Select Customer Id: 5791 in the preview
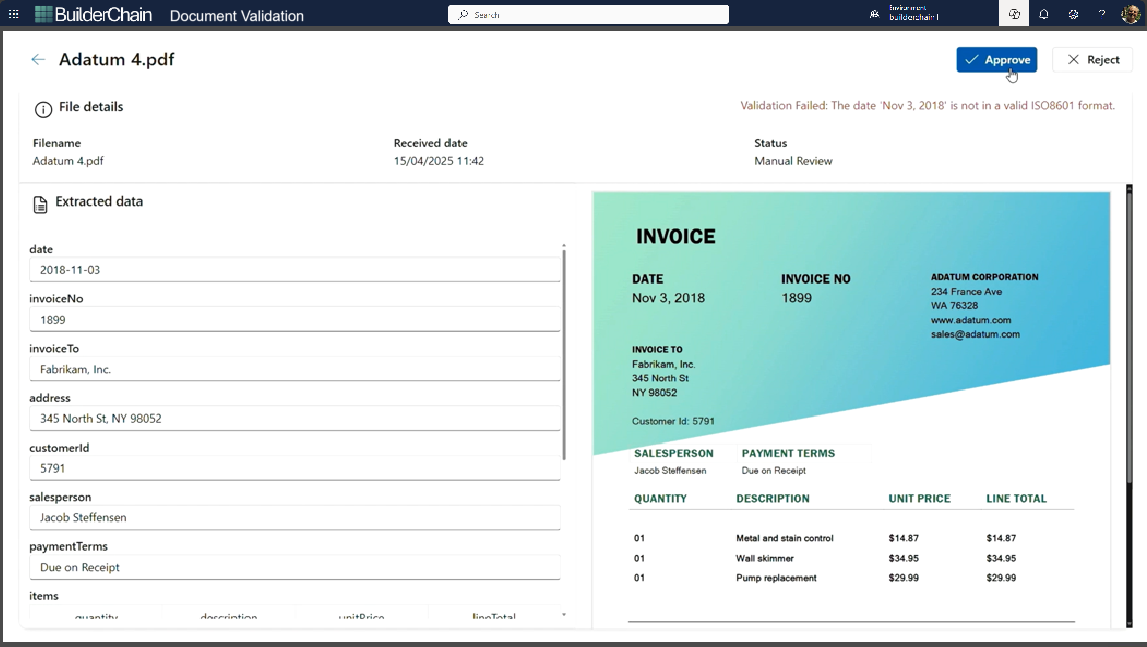 click(x=673, y=421)
